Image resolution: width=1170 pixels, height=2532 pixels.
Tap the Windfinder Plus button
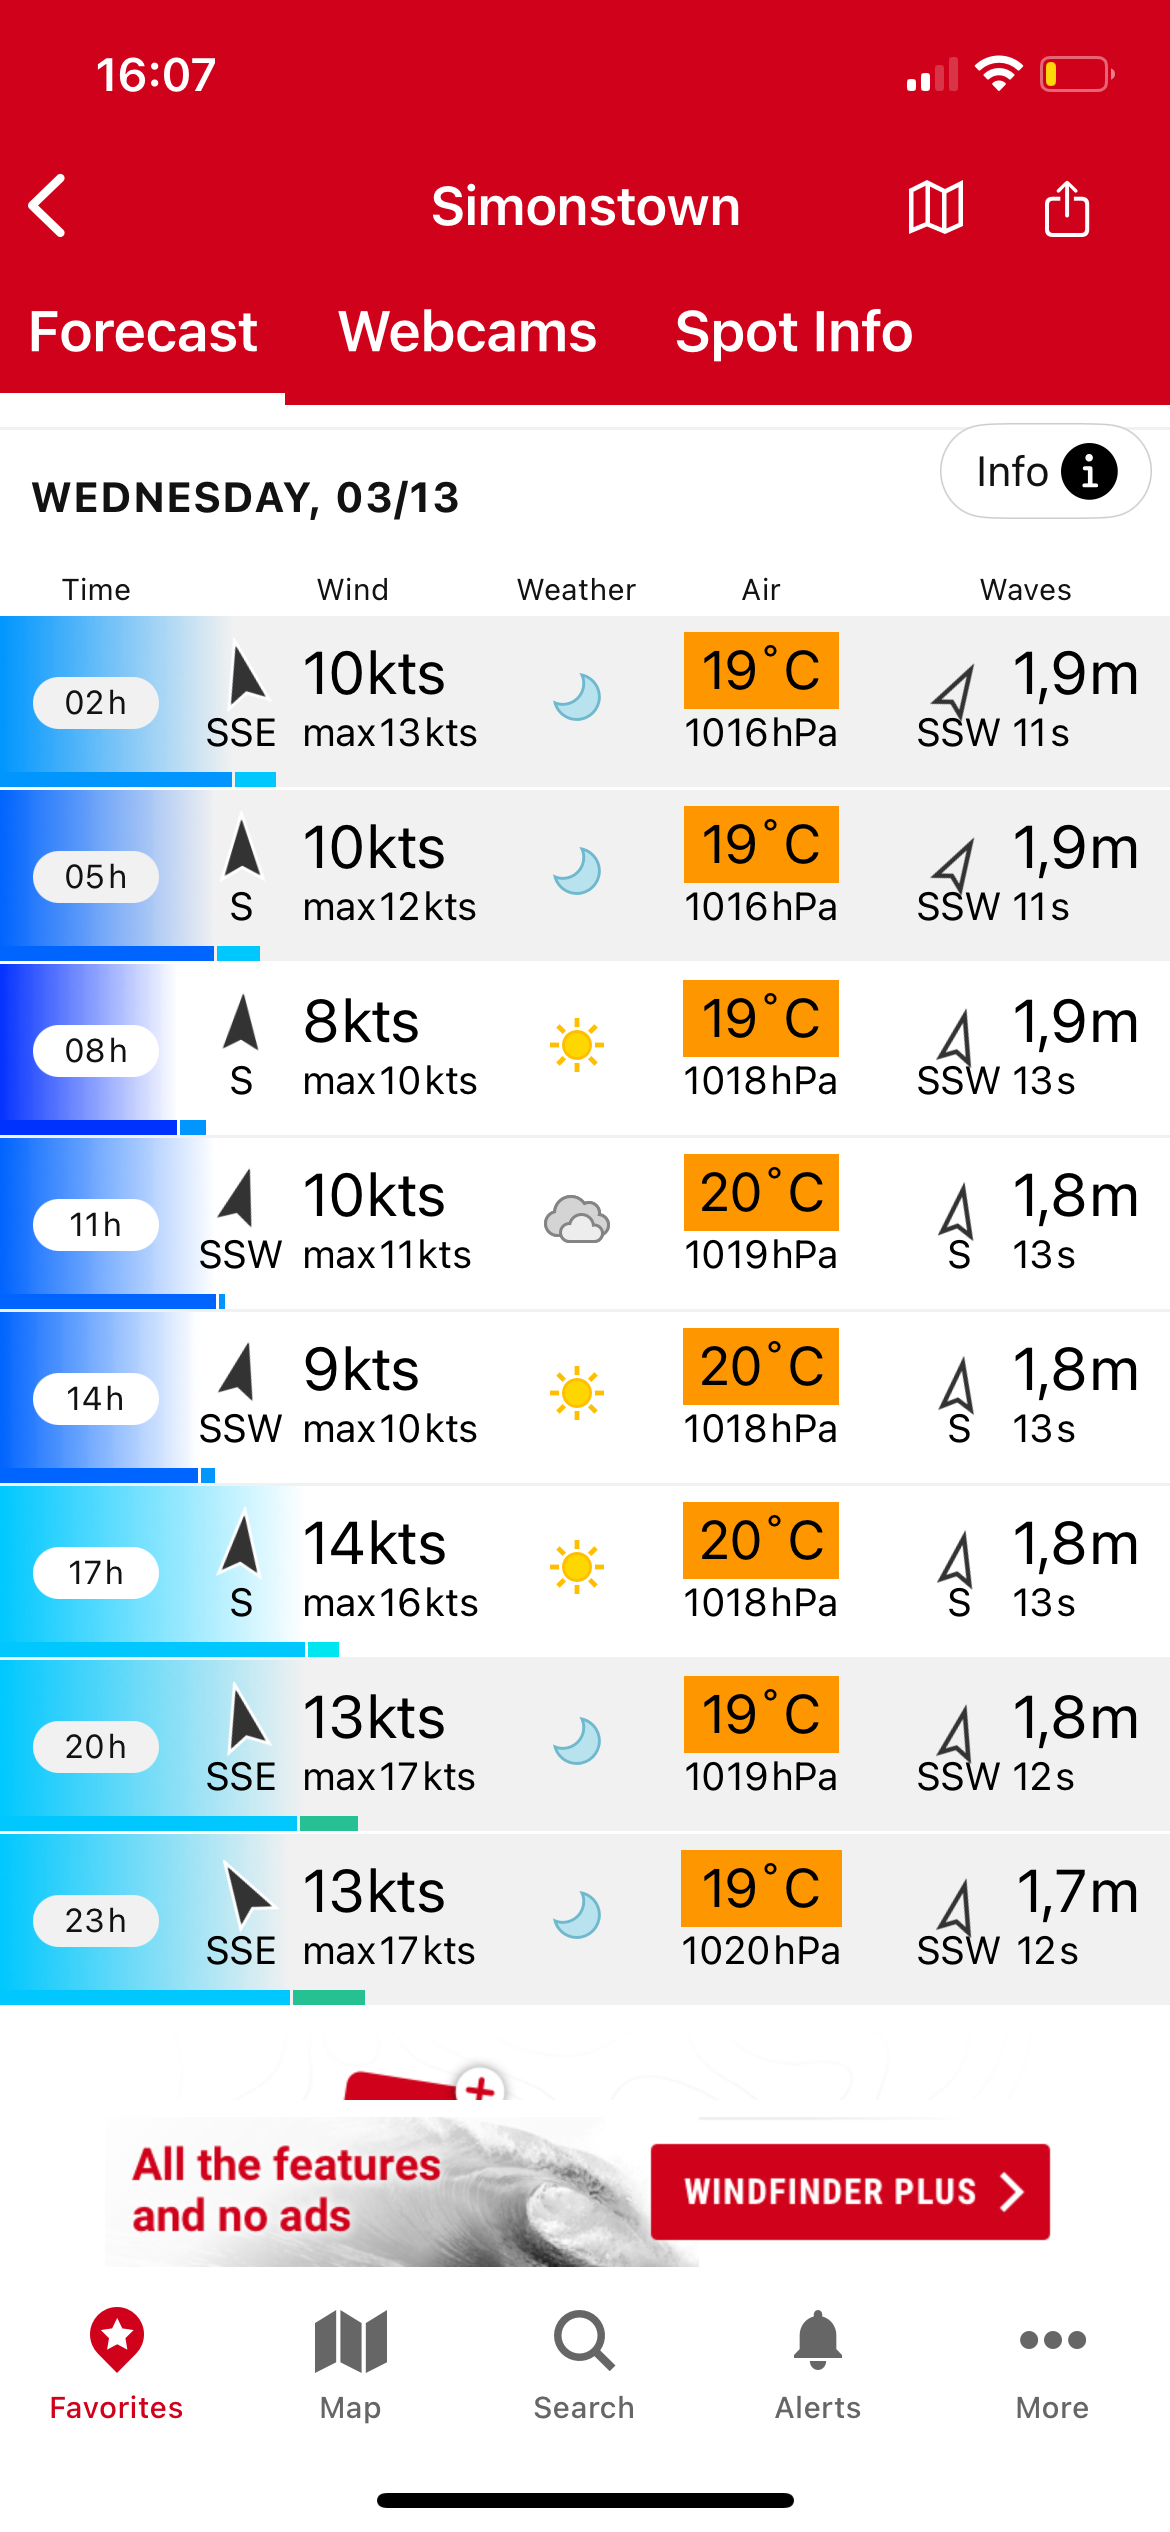point(850,2191)
